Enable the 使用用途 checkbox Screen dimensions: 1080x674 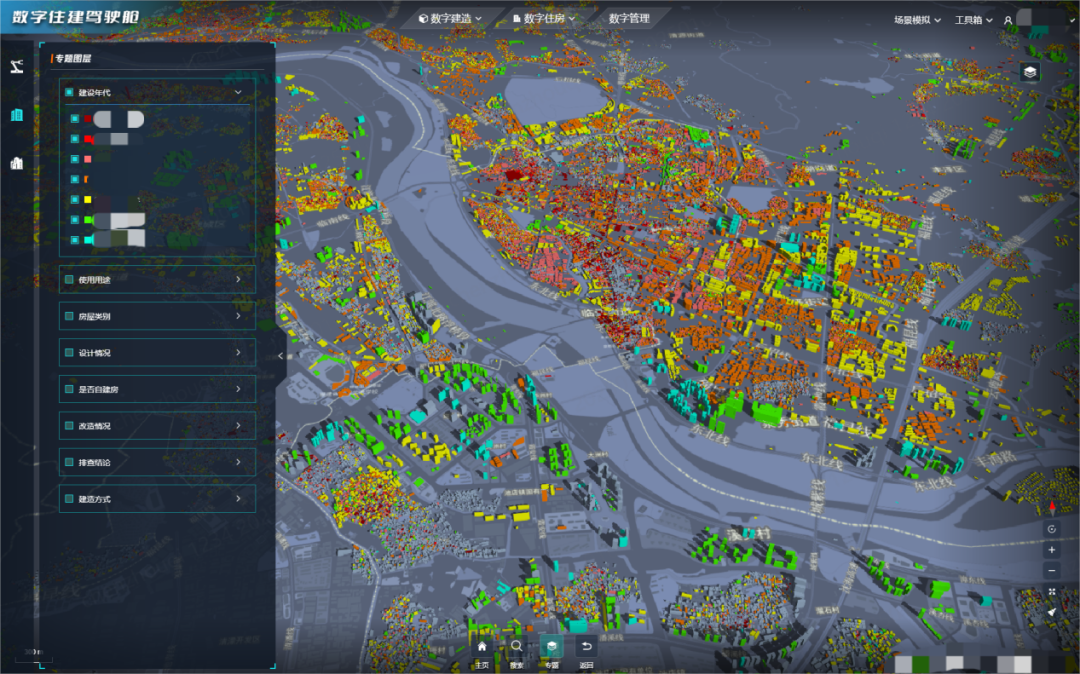coord(69,280)
